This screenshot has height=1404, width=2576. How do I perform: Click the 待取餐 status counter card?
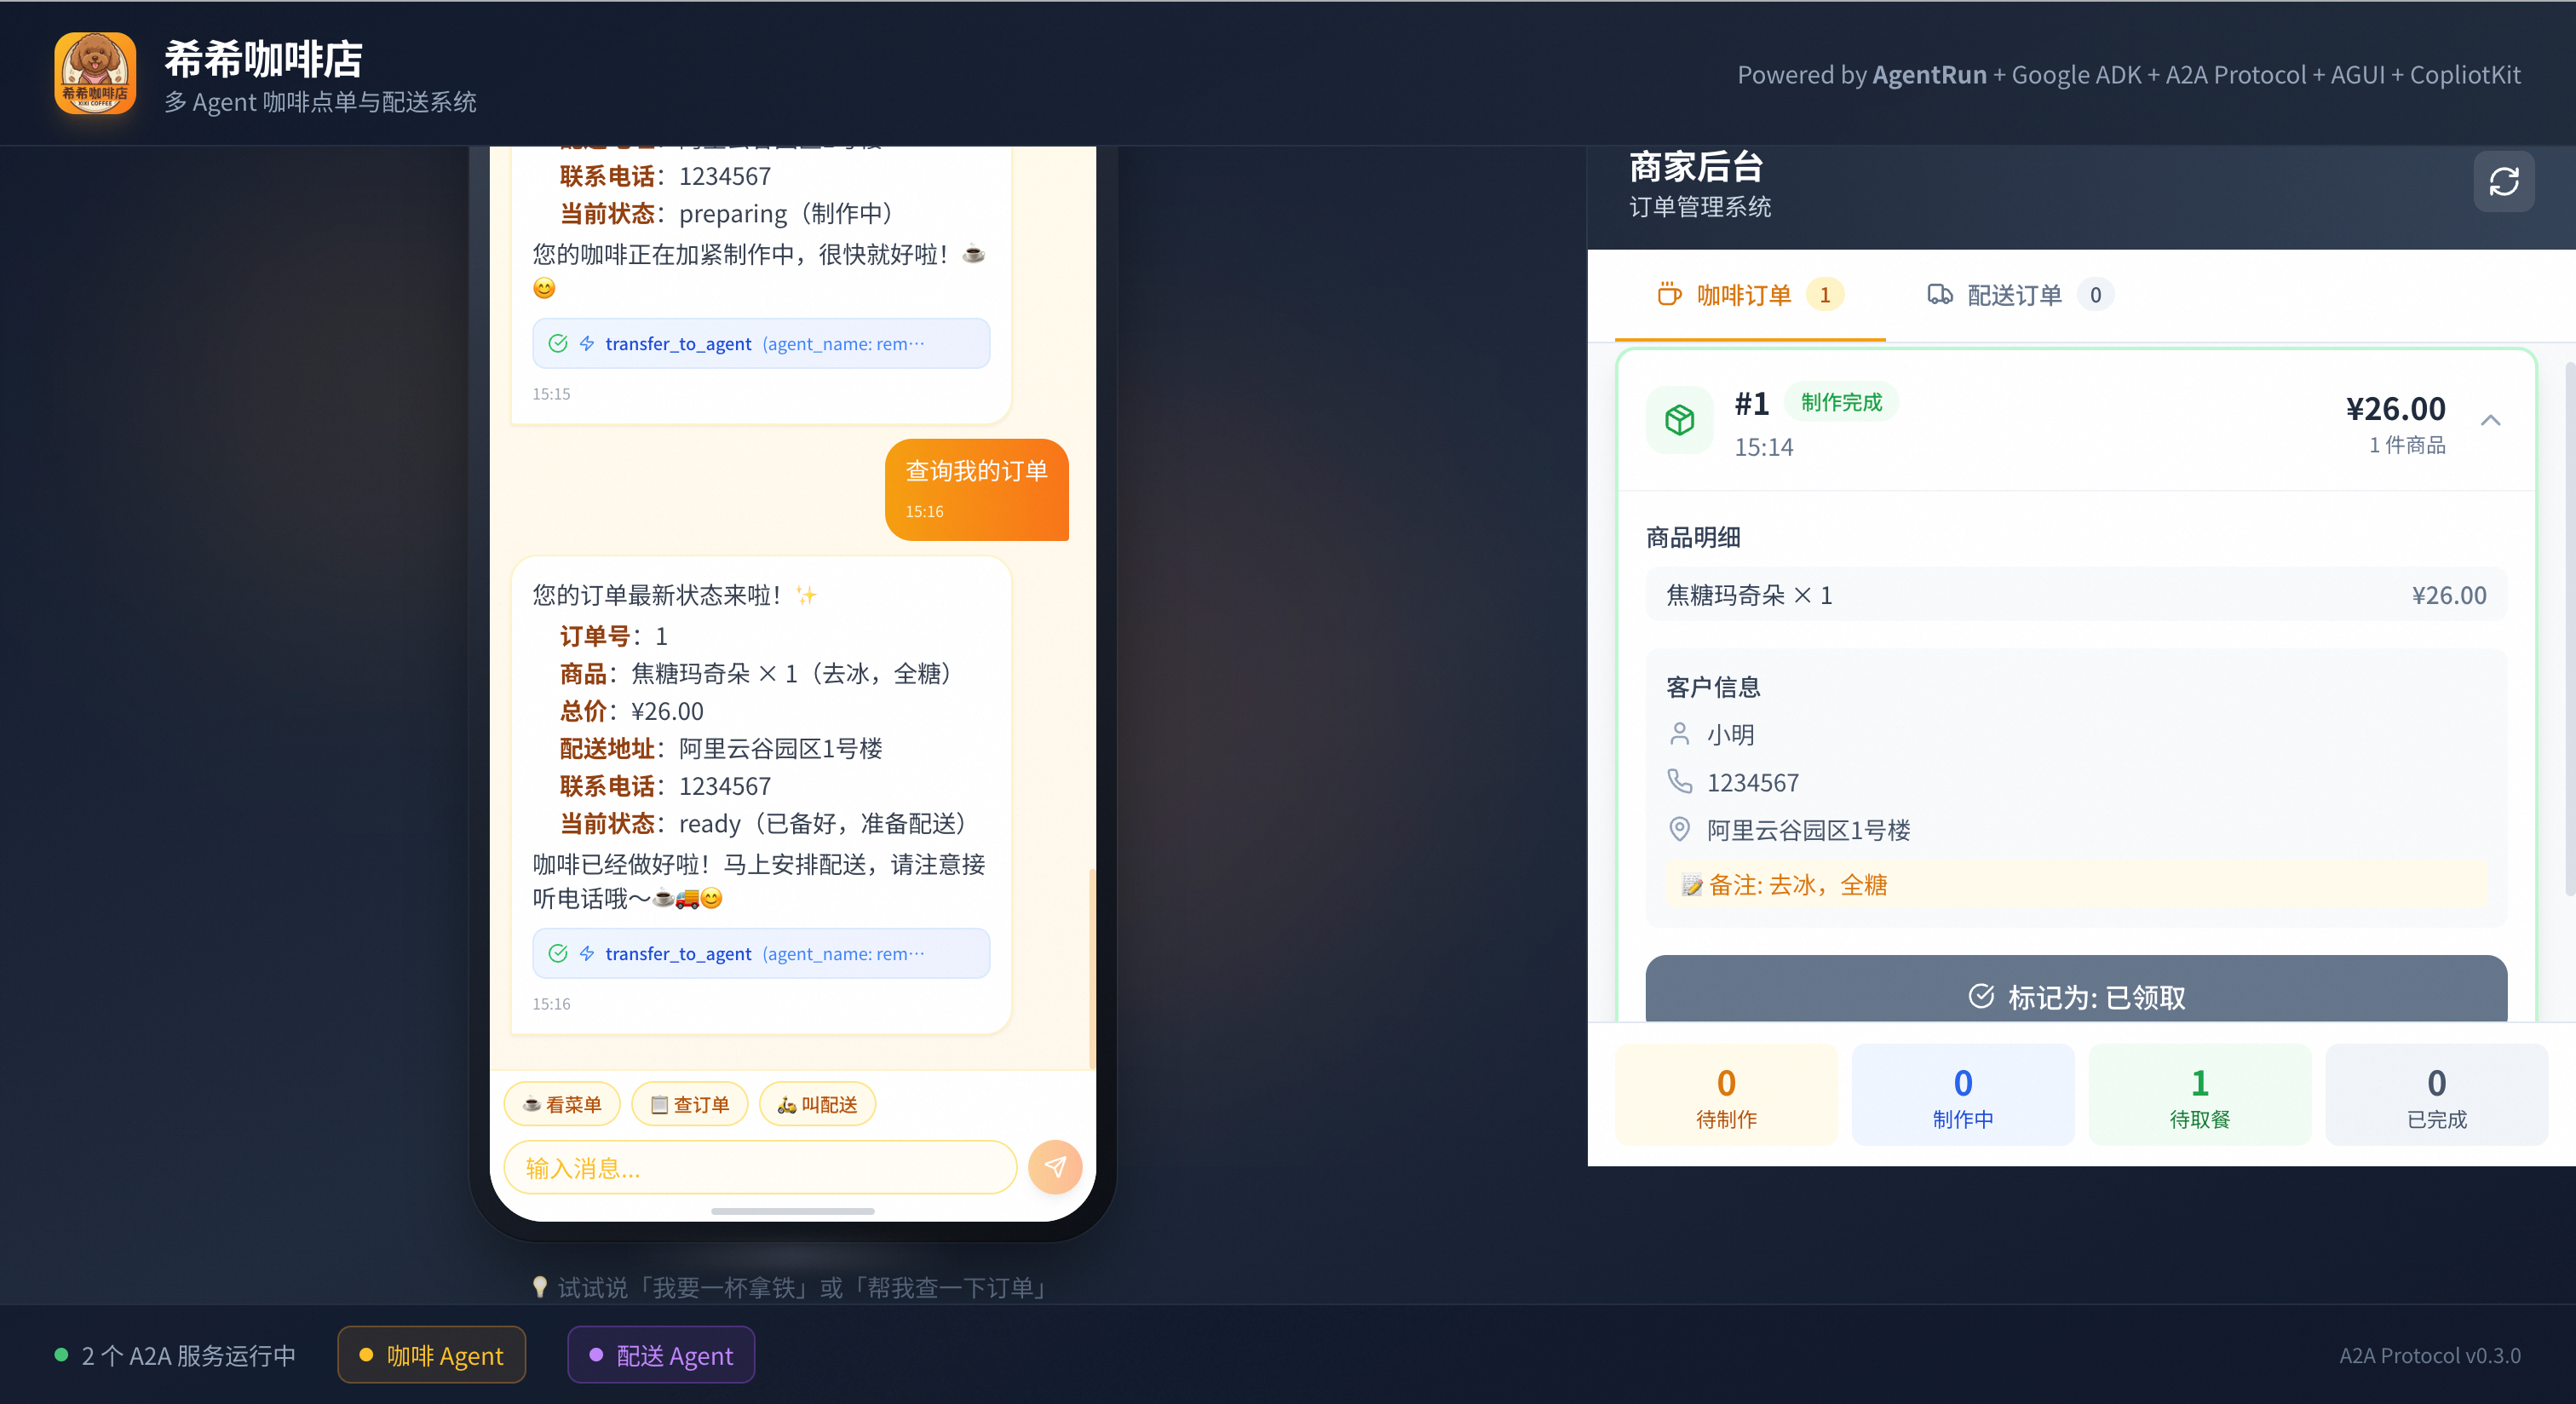coord(2199,1096)
